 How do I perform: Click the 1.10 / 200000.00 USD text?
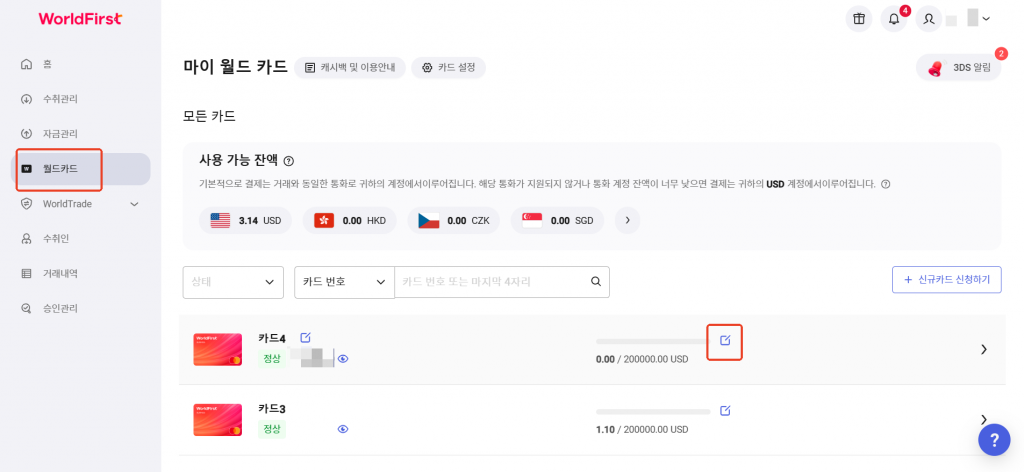(x=642, y=430)
